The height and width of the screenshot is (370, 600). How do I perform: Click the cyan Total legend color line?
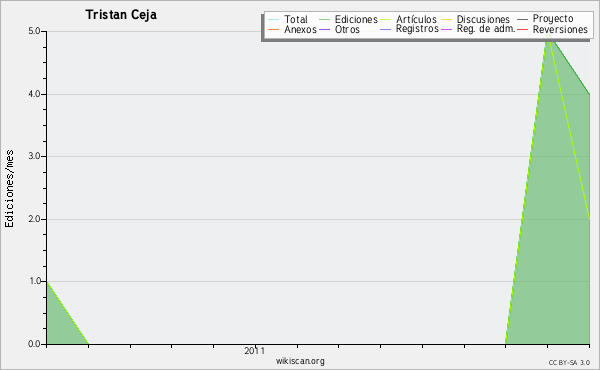pyautogui.click(x=274, y=19)
